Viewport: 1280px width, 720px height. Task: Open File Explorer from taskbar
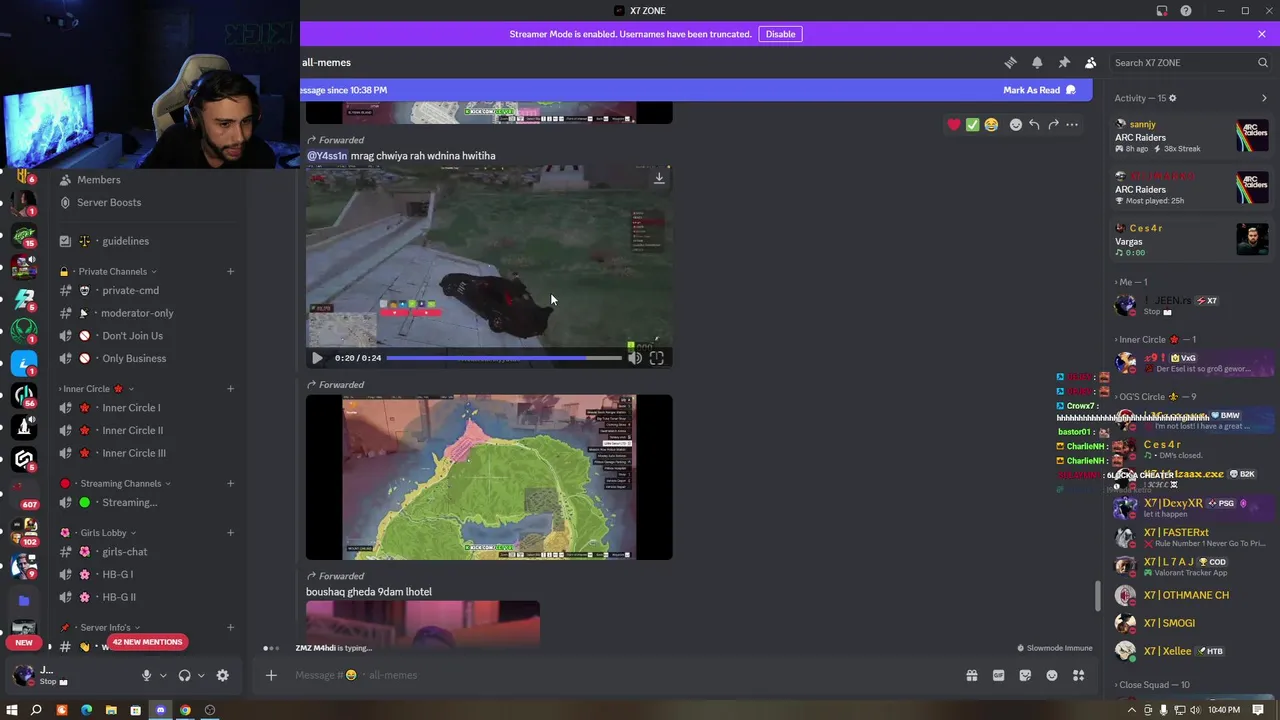point(111,710)
